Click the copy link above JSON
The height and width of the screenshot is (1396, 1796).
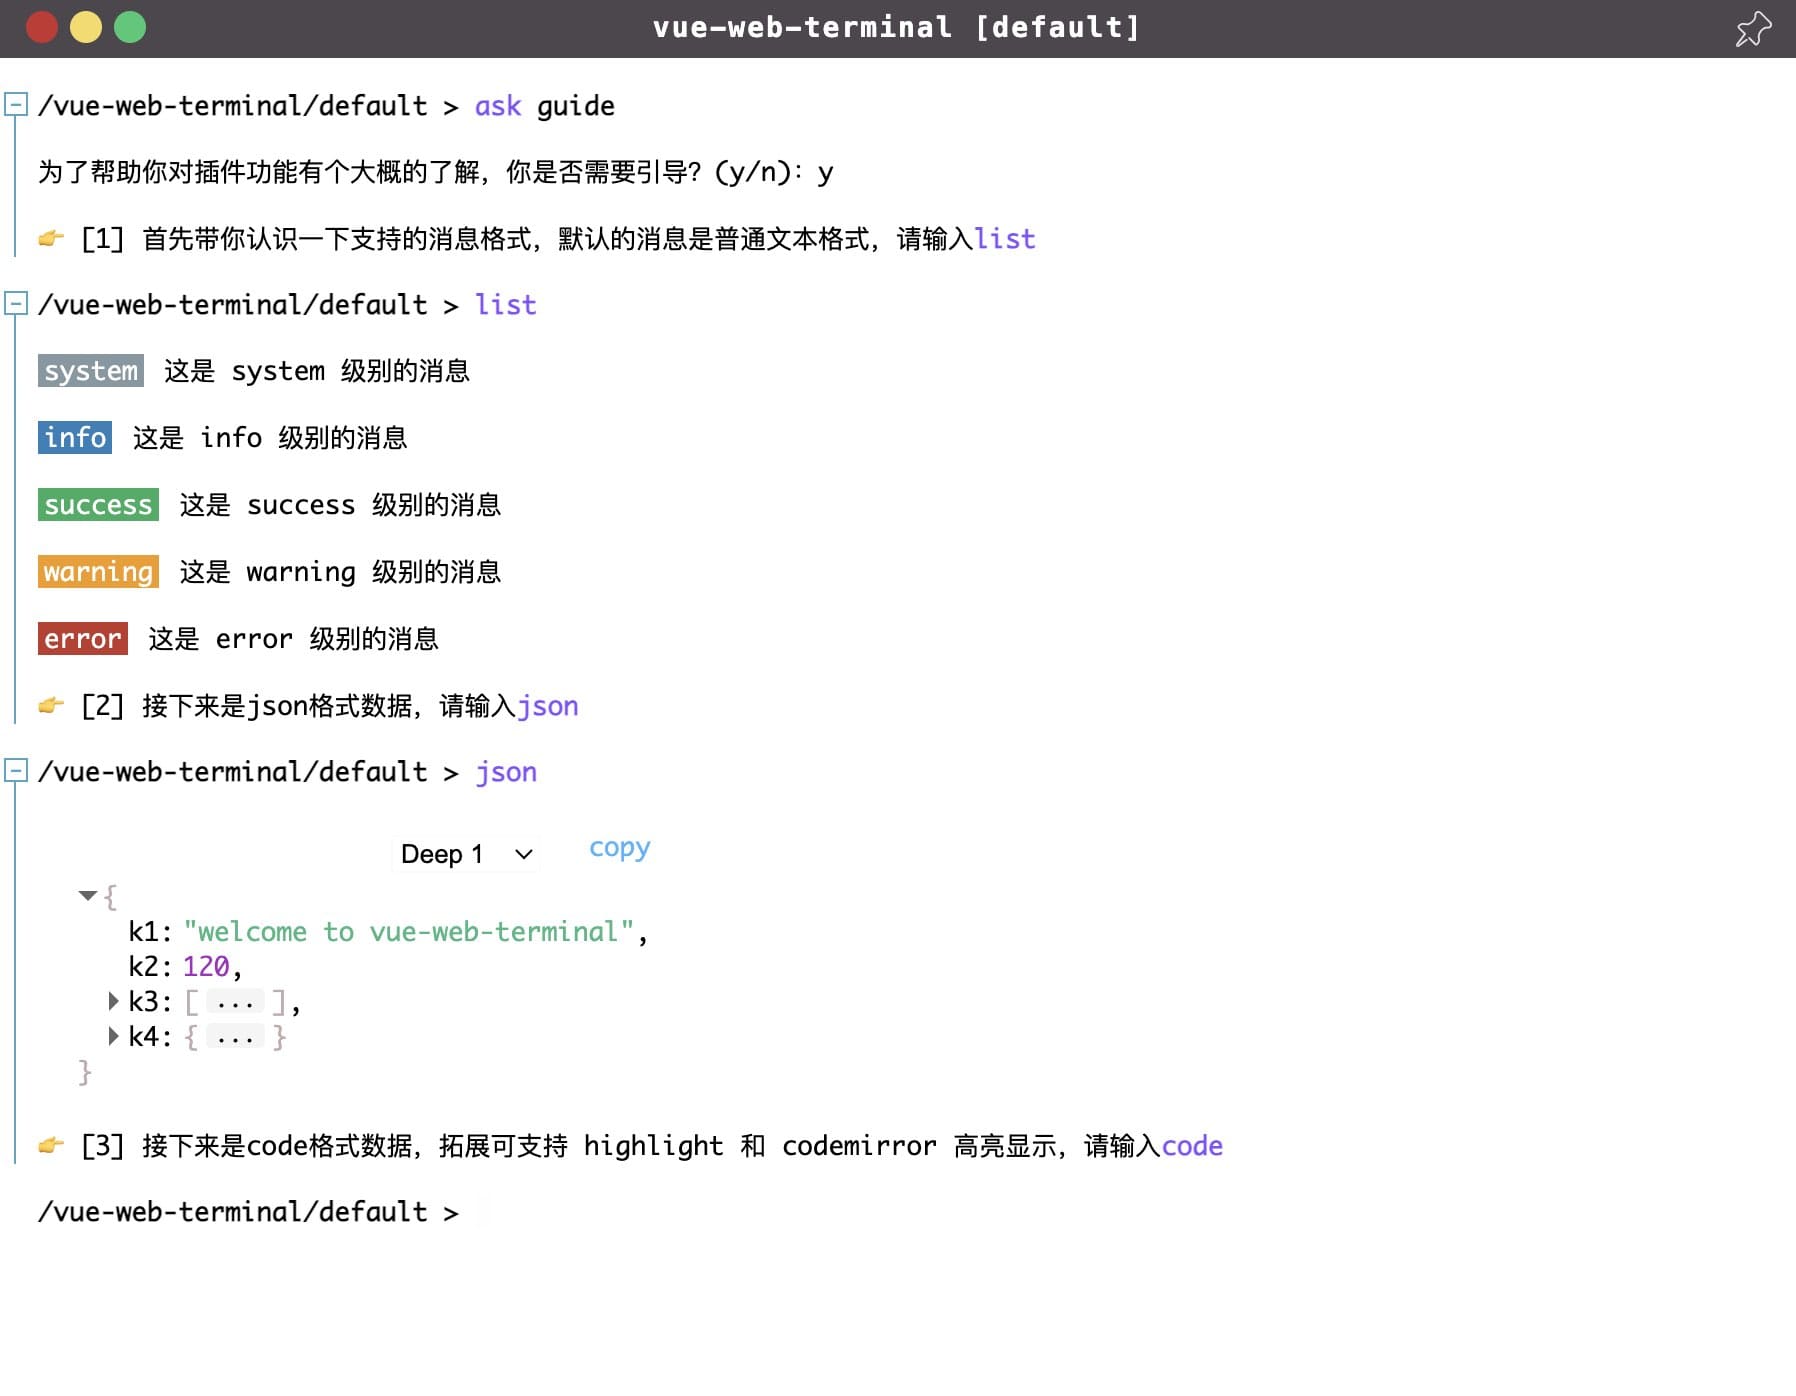coord(619,848)
